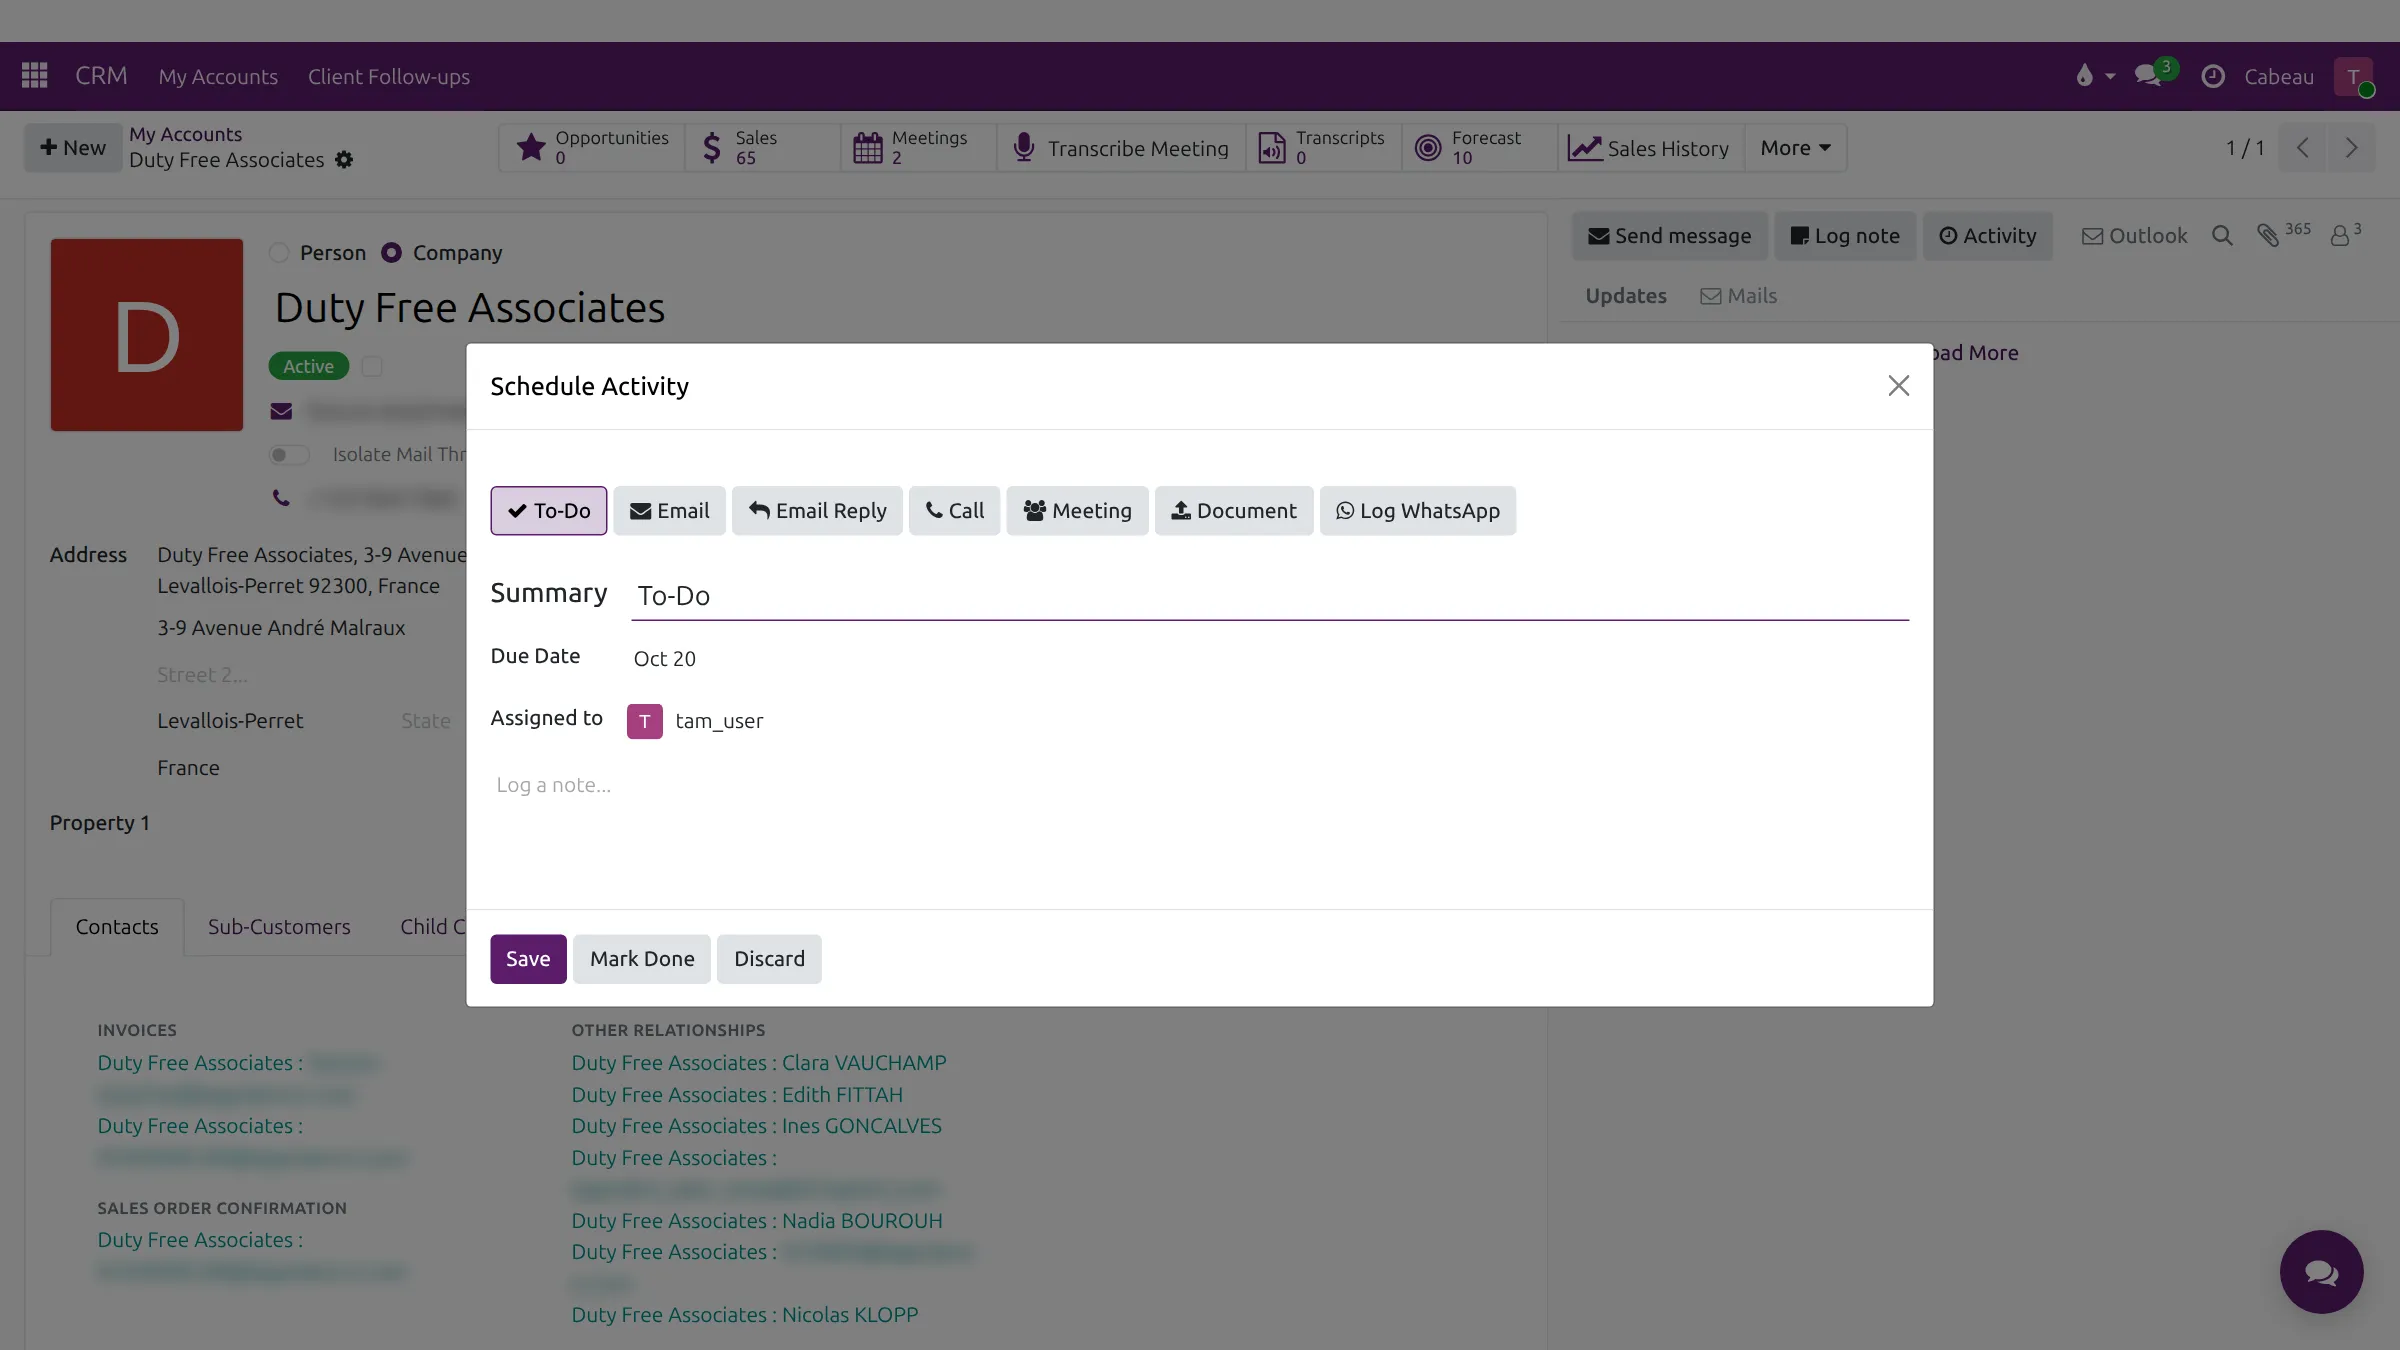Click the My Accounts breadcrumb link

[x=185, y=134]
